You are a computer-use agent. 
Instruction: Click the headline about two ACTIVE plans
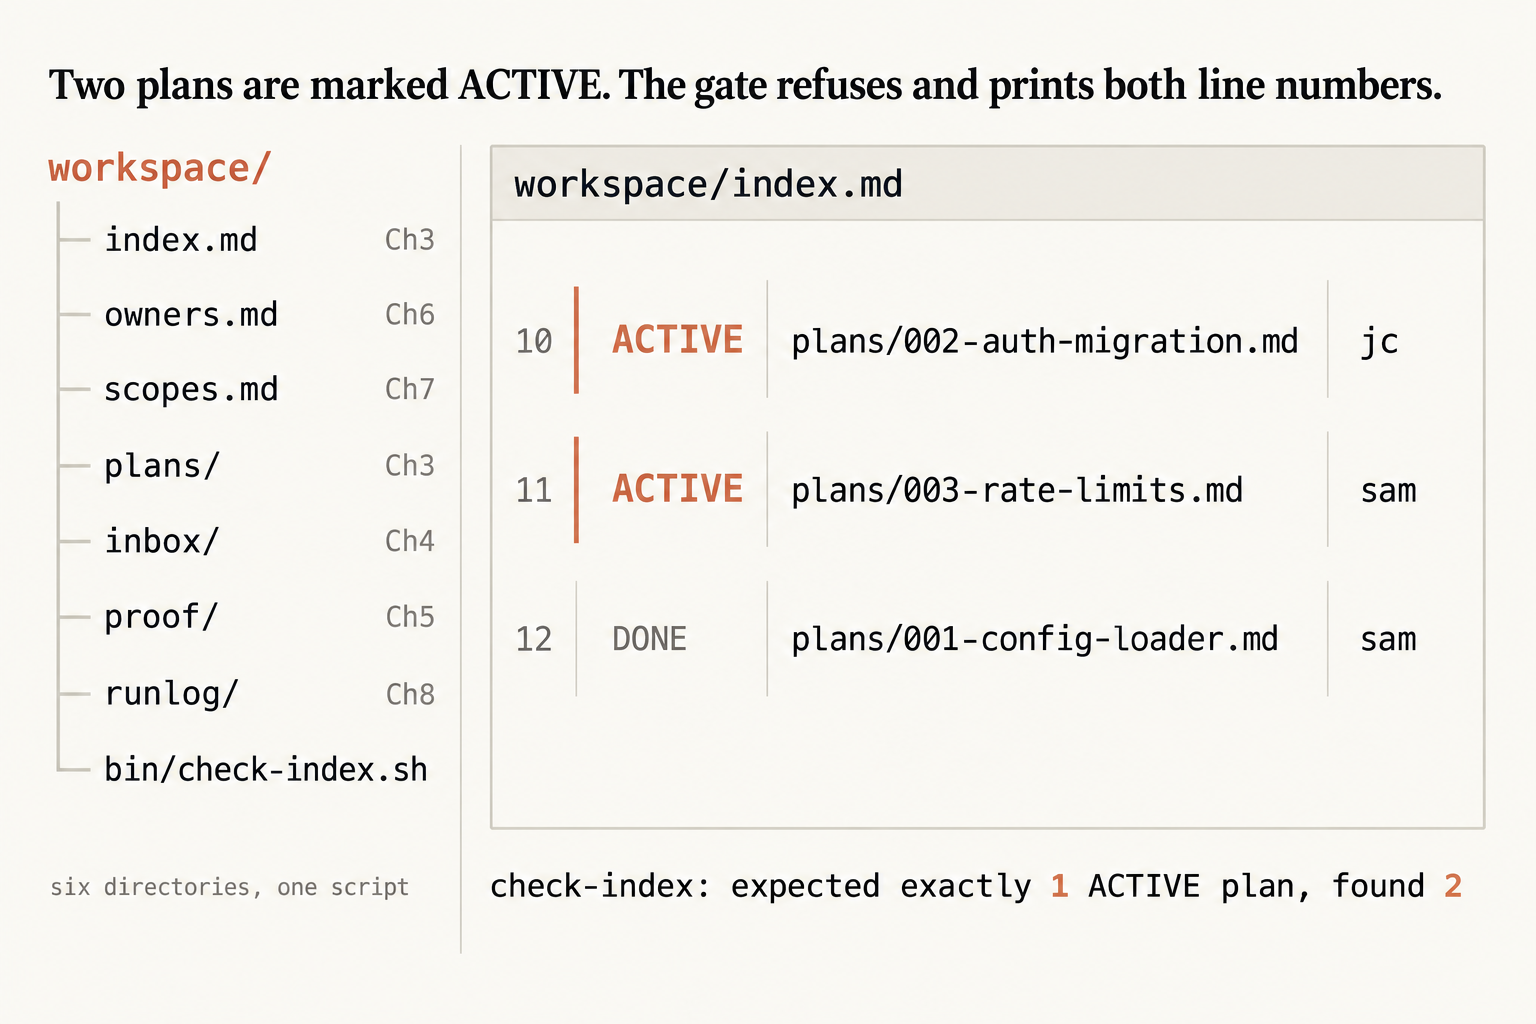pos(745,86)
